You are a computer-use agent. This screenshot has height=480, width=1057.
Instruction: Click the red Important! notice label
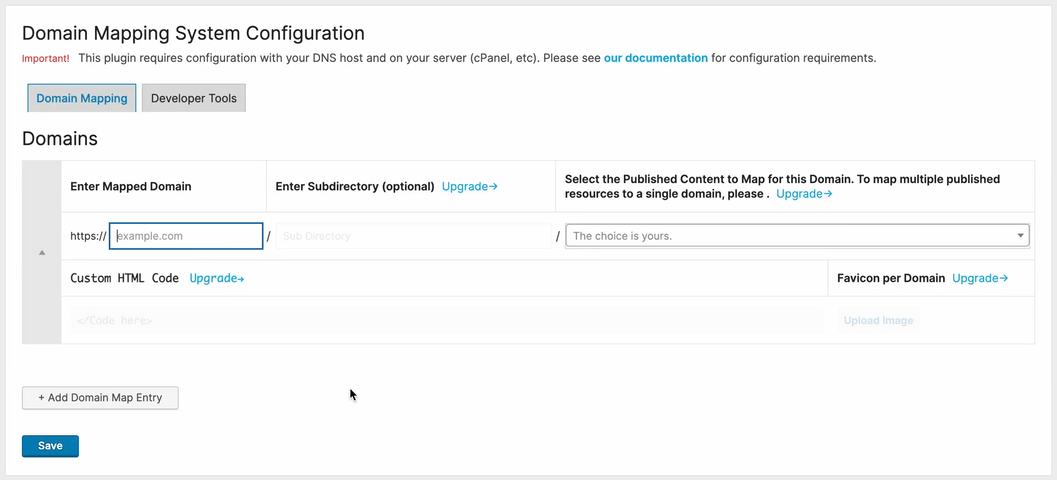coord(45,59)
